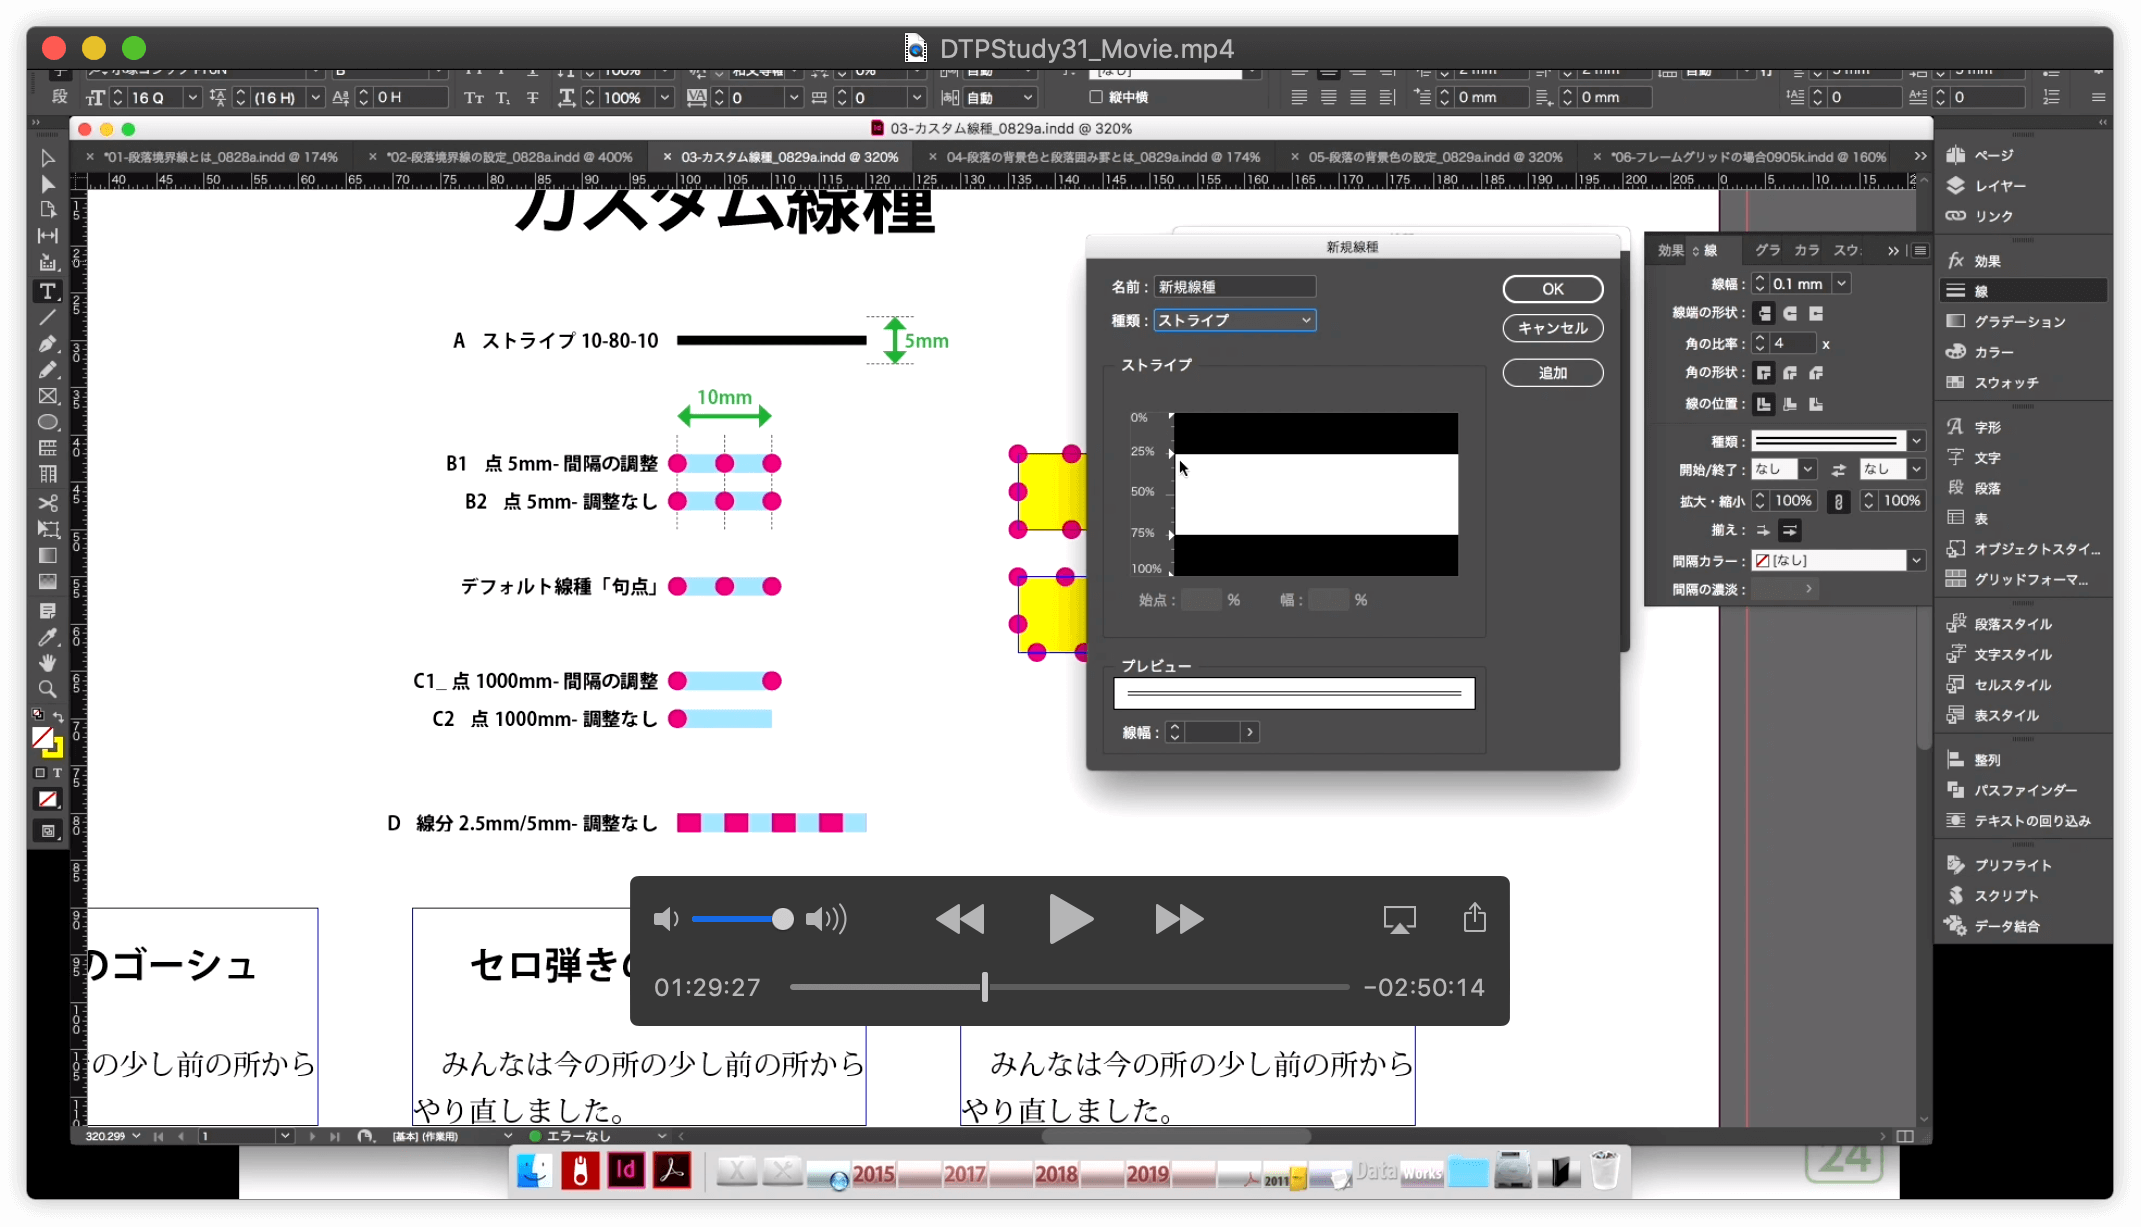Select the Selection arrow tool
Image resolution: width=2141 pixels, height=1227 pixels.
tap(47, 158)
